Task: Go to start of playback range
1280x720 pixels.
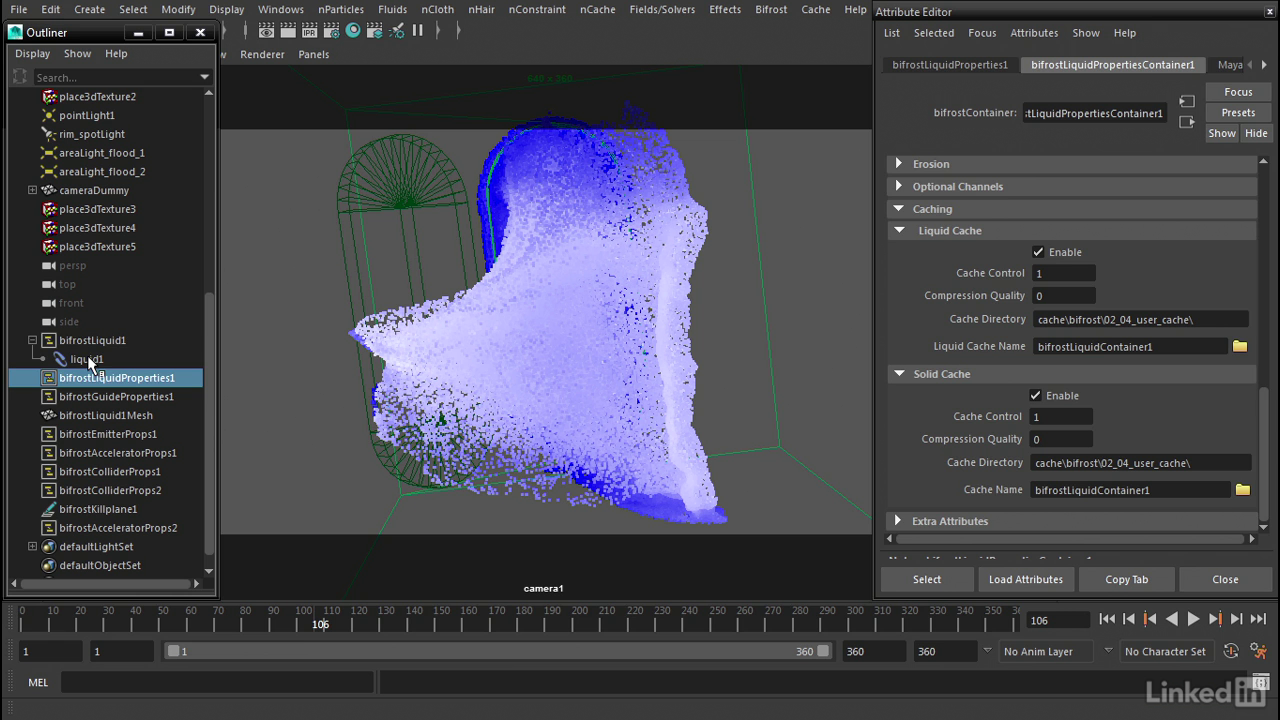Action: point(1107,619)
